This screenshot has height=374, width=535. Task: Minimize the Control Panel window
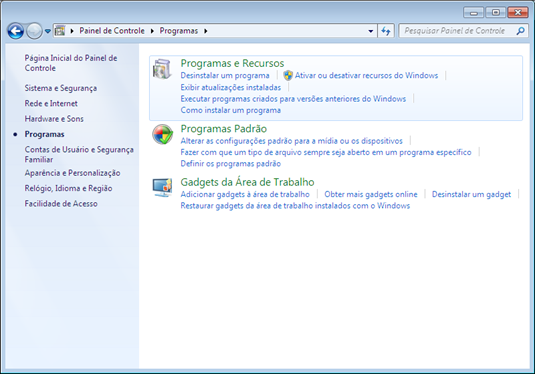tap(474, 13)
